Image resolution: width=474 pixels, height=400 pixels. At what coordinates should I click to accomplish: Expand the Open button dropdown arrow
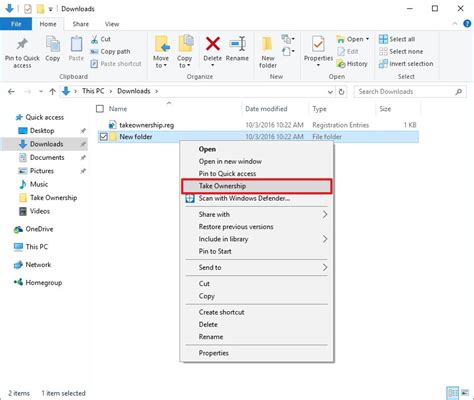pos(368,39)
